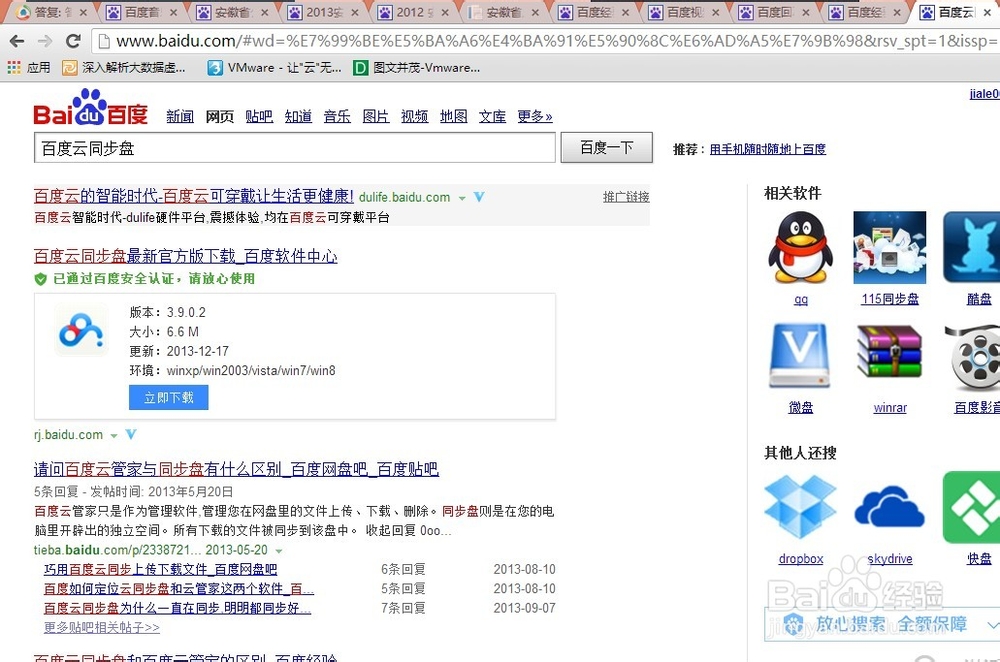Click the 百度云同步盘 app logo icon
Screen dimensions: 1000x662
[81, 329]
